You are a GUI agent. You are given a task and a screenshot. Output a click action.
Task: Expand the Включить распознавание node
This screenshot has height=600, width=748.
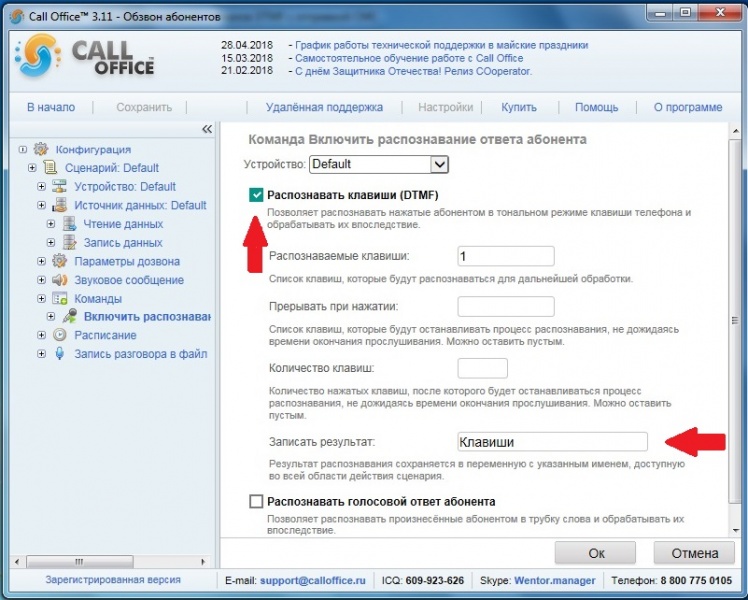51,316
